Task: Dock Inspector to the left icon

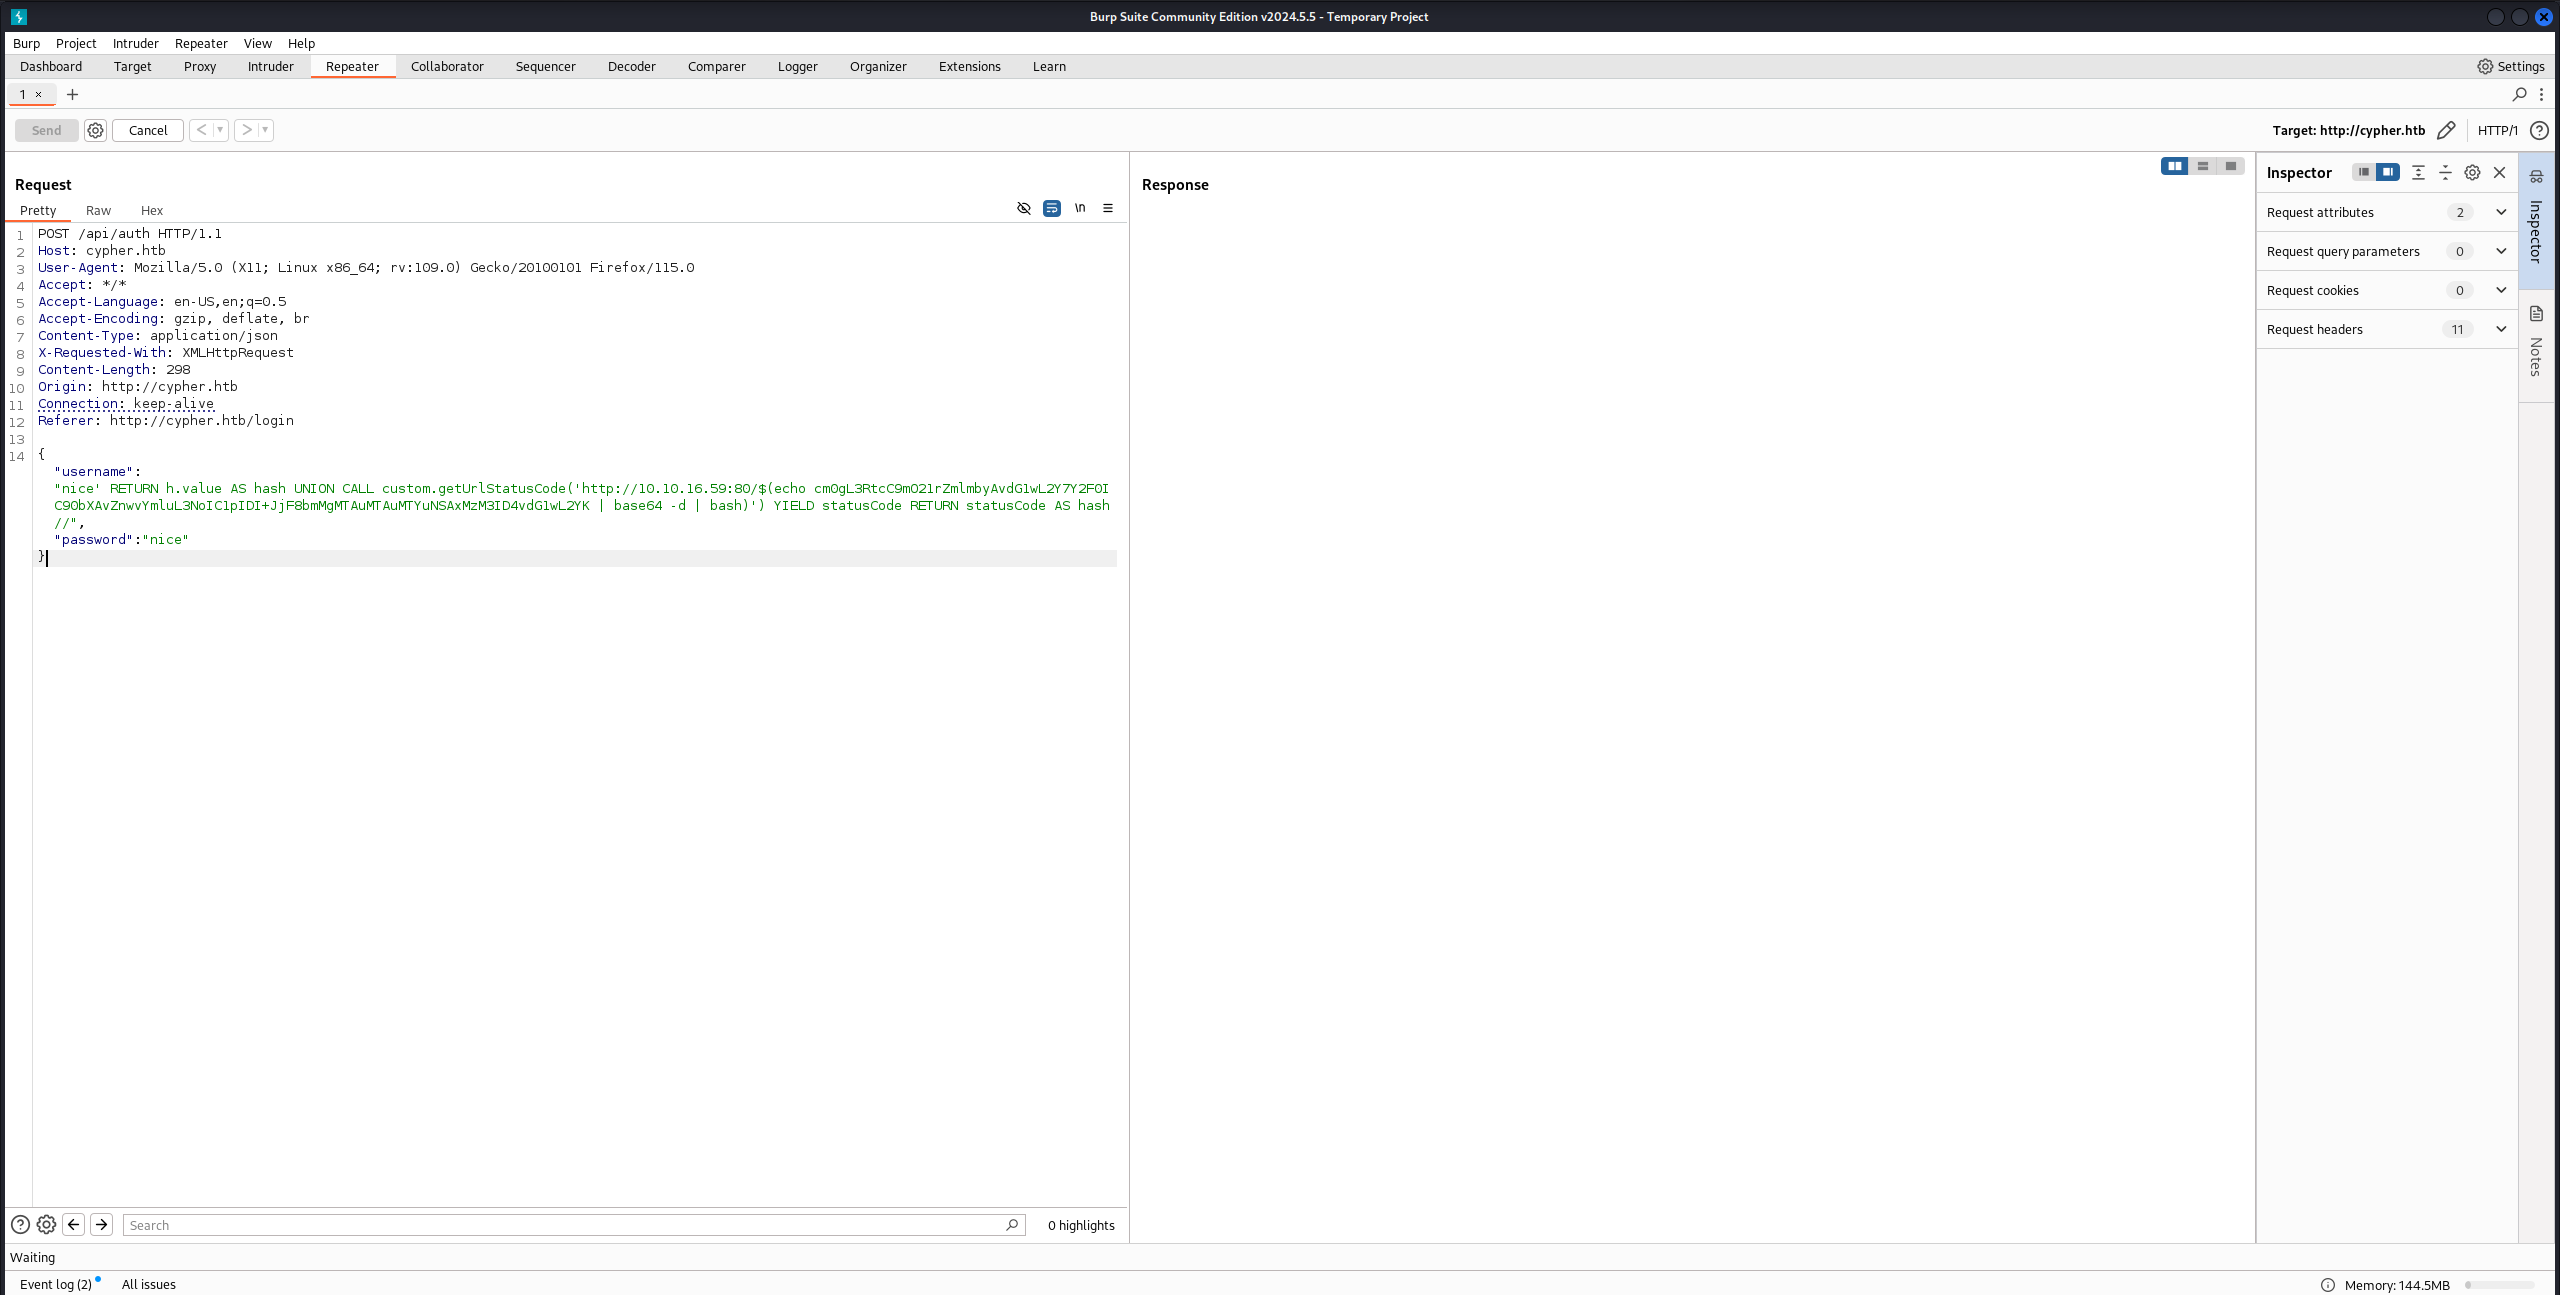Action: 2364,172
